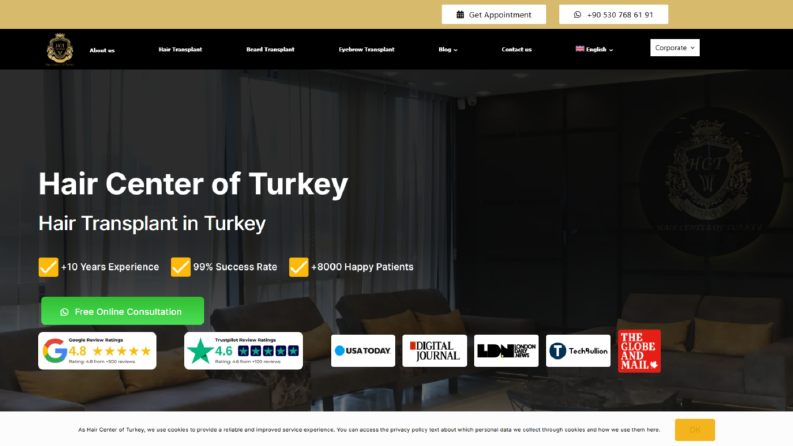Click the checkmark icon next to +10 Years Experience

coord(49,267)
